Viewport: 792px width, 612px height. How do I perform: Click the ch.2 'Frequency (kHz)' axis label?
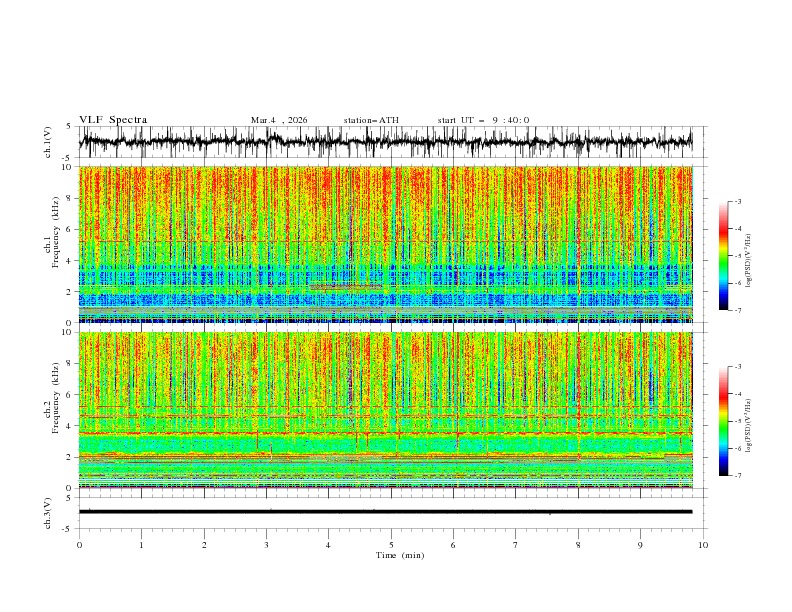[x=56, y=398]
